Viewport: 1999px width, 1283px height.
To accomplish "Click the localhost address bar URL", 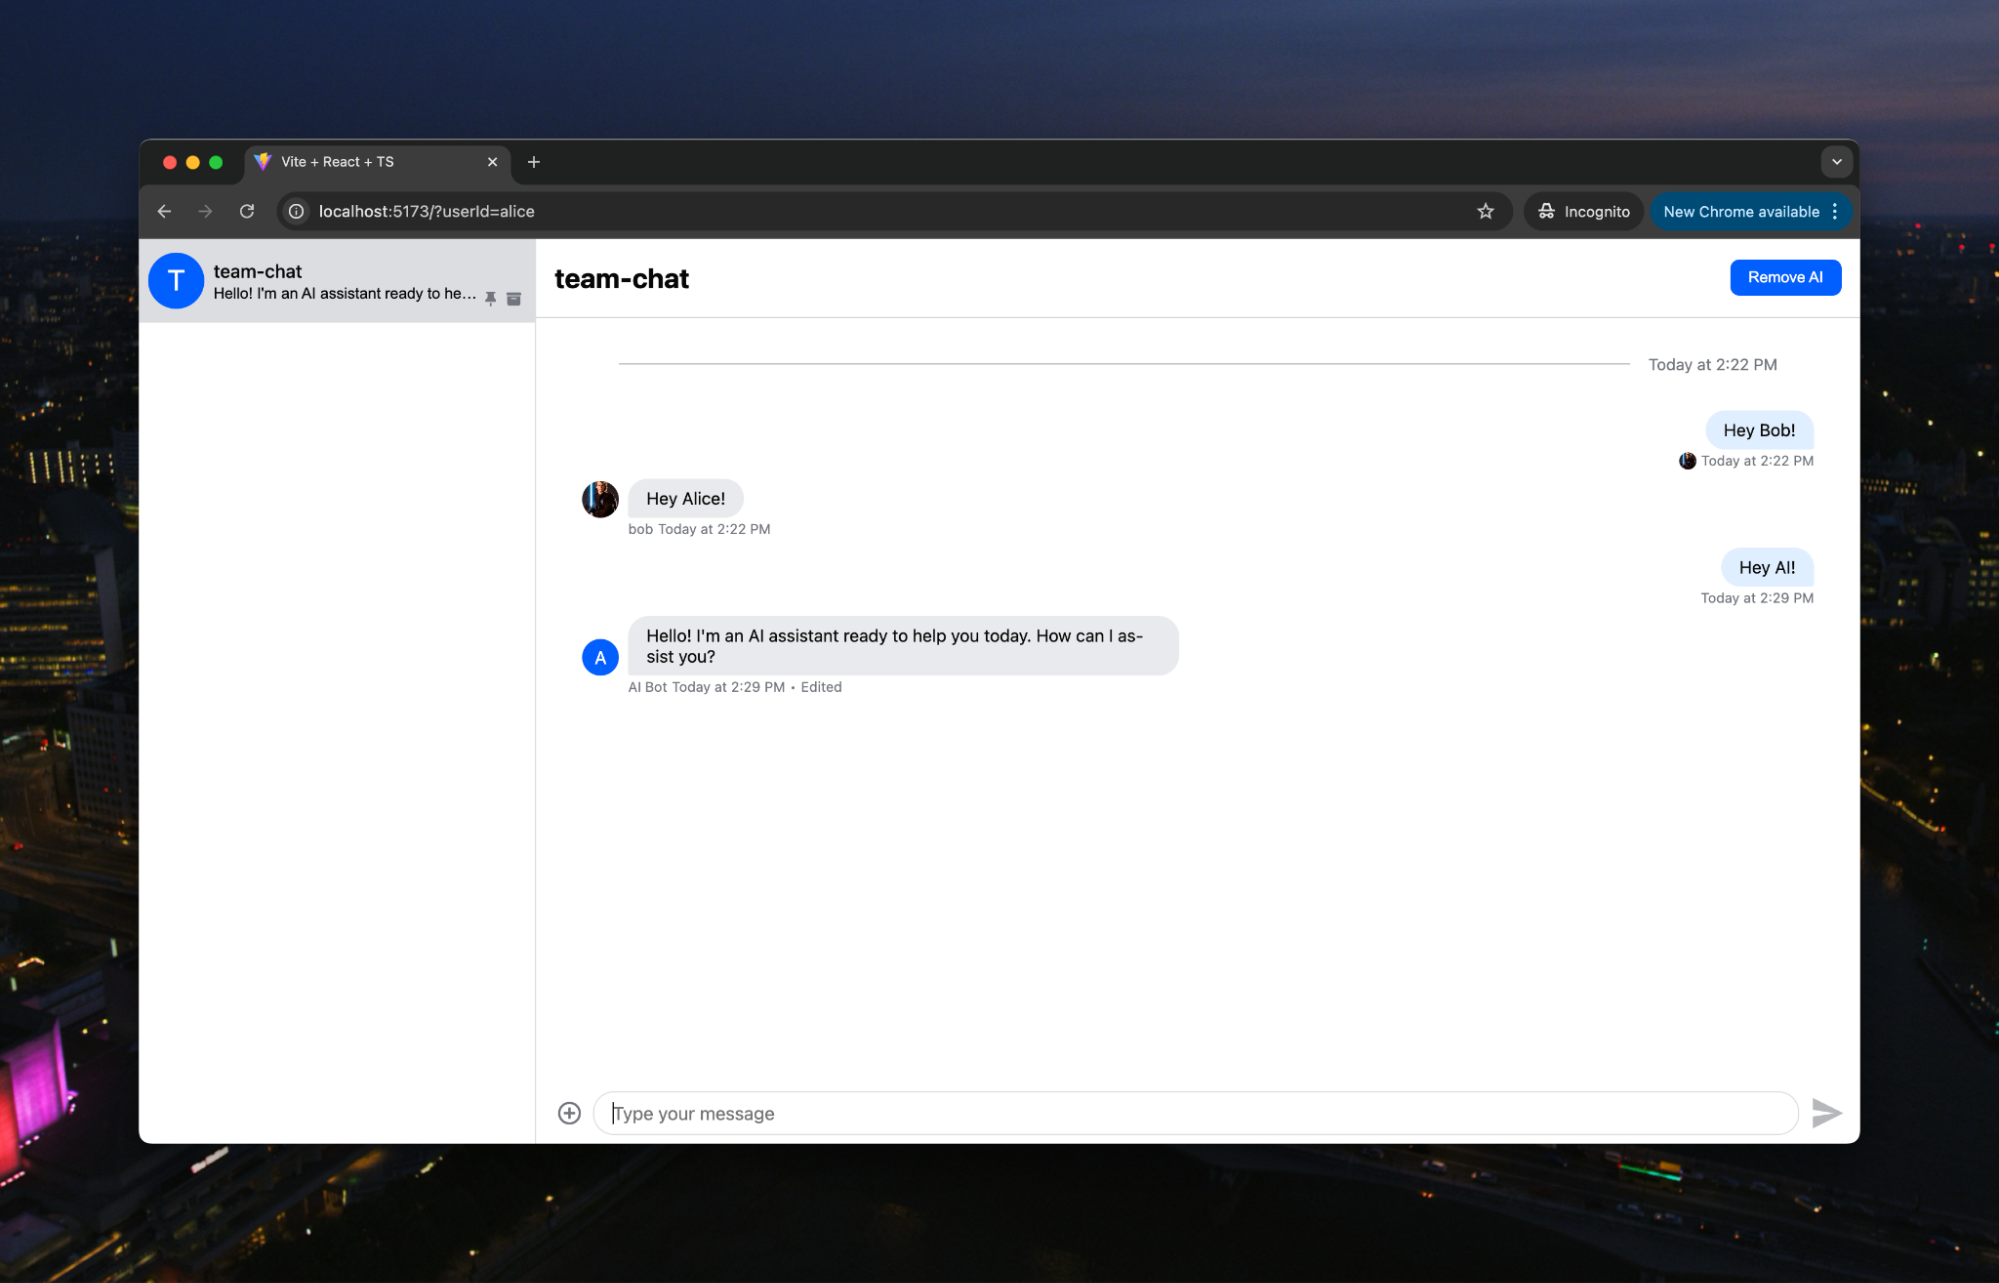I will pos(427,211).
